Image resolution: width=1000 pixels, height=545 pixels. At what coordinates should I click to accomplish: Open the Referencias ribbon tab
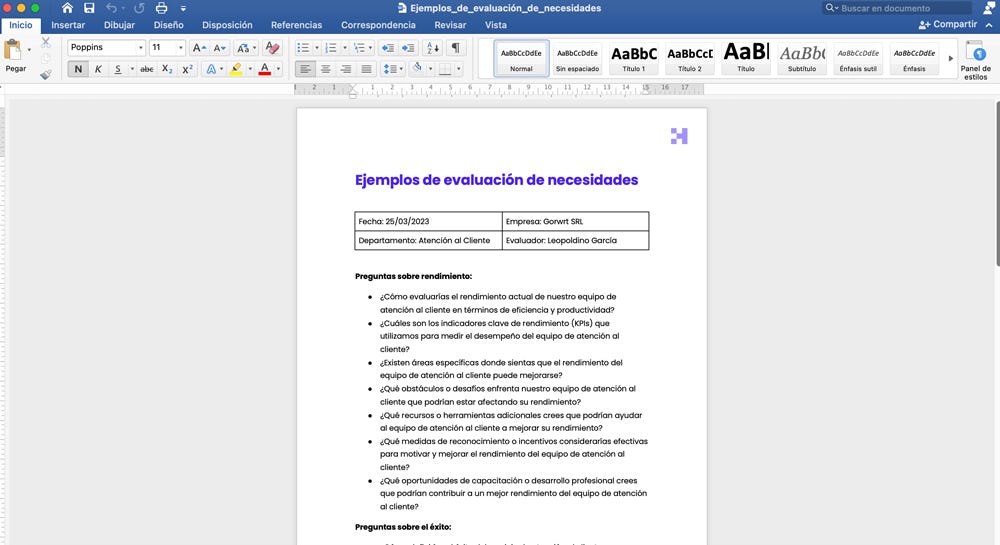coord(296,25)
